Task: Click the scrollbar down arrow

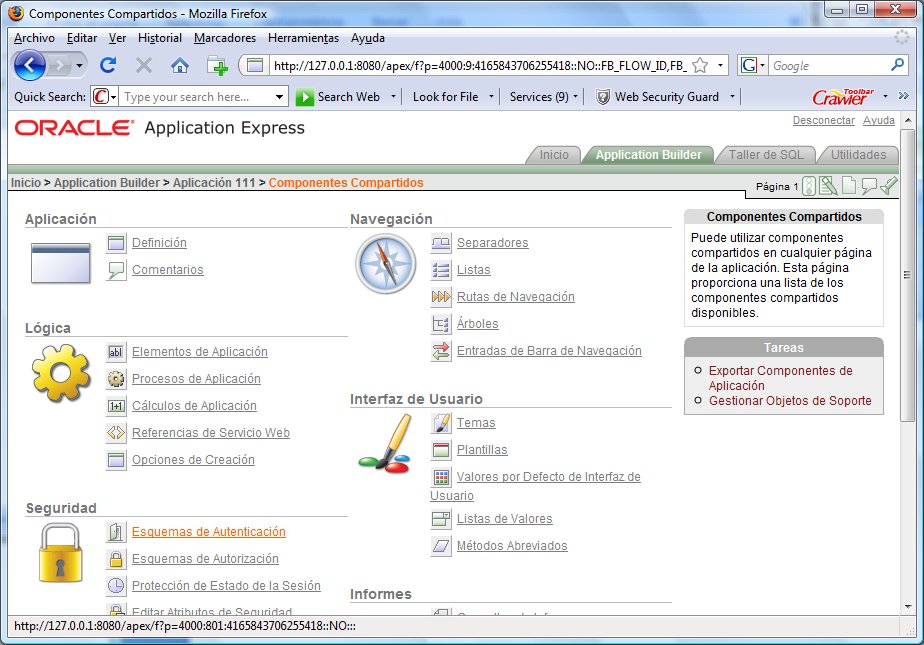Action: point(908,607)
